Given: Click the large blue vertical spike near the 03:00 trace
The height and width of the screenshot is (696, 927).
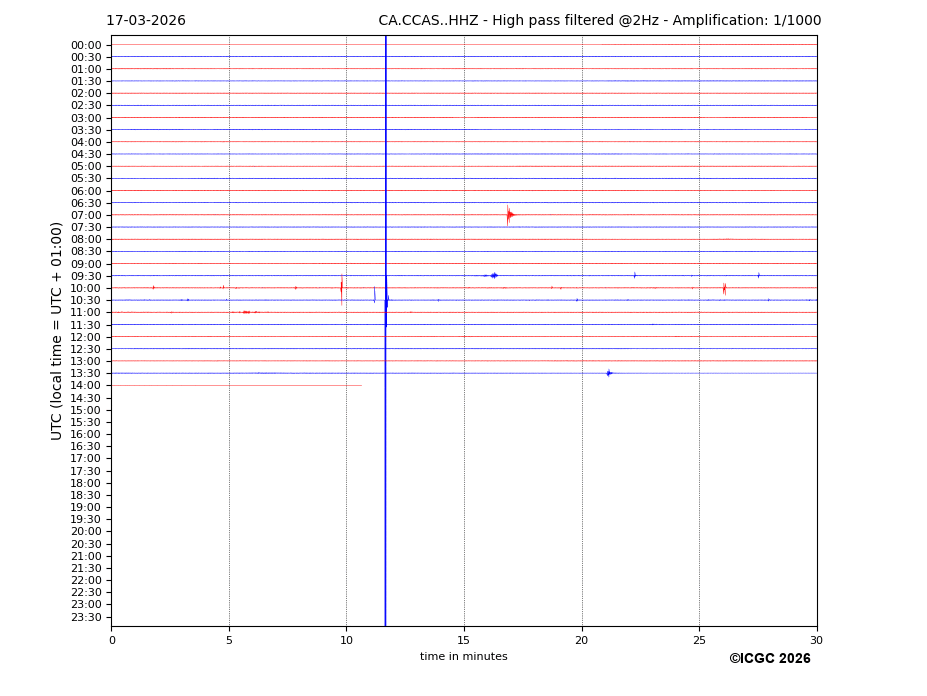Looking at the screenshot, I should click(x=386, y=118).
